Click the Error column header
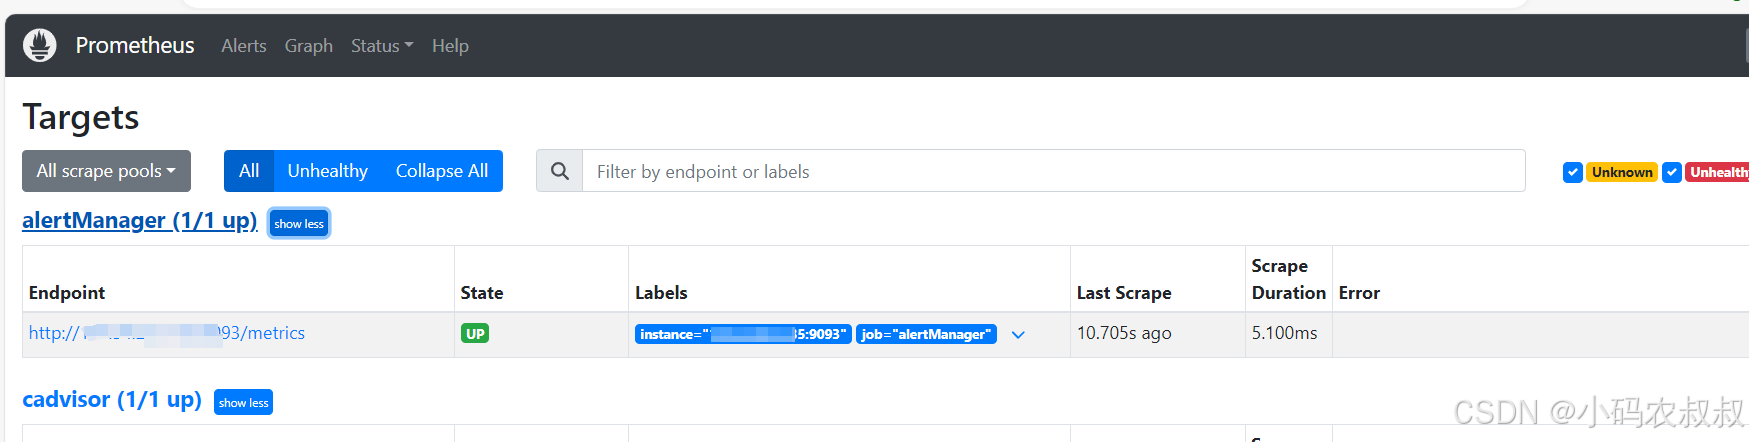The height and width of the screenshot is (442, 1749). click(x=1359, y=292)
